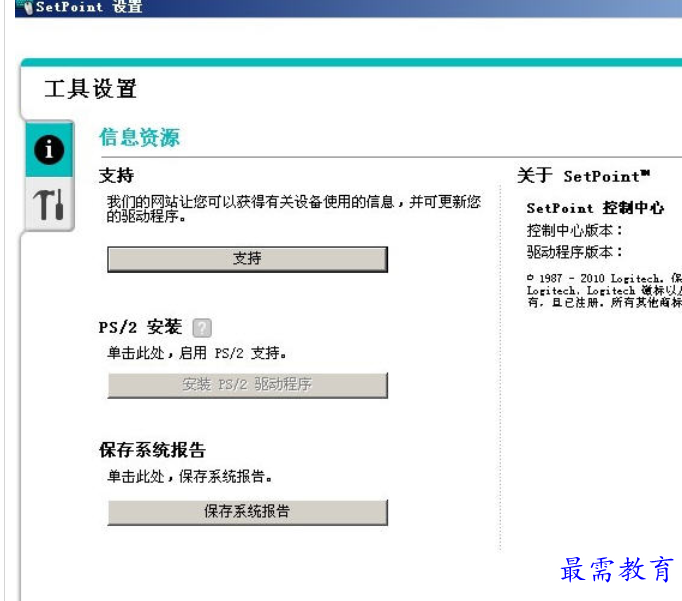This screenshot has width=682, height=601.
Task: Click the 单击此处，启用 PS/2 支持 text
Action: pos(197,353)
